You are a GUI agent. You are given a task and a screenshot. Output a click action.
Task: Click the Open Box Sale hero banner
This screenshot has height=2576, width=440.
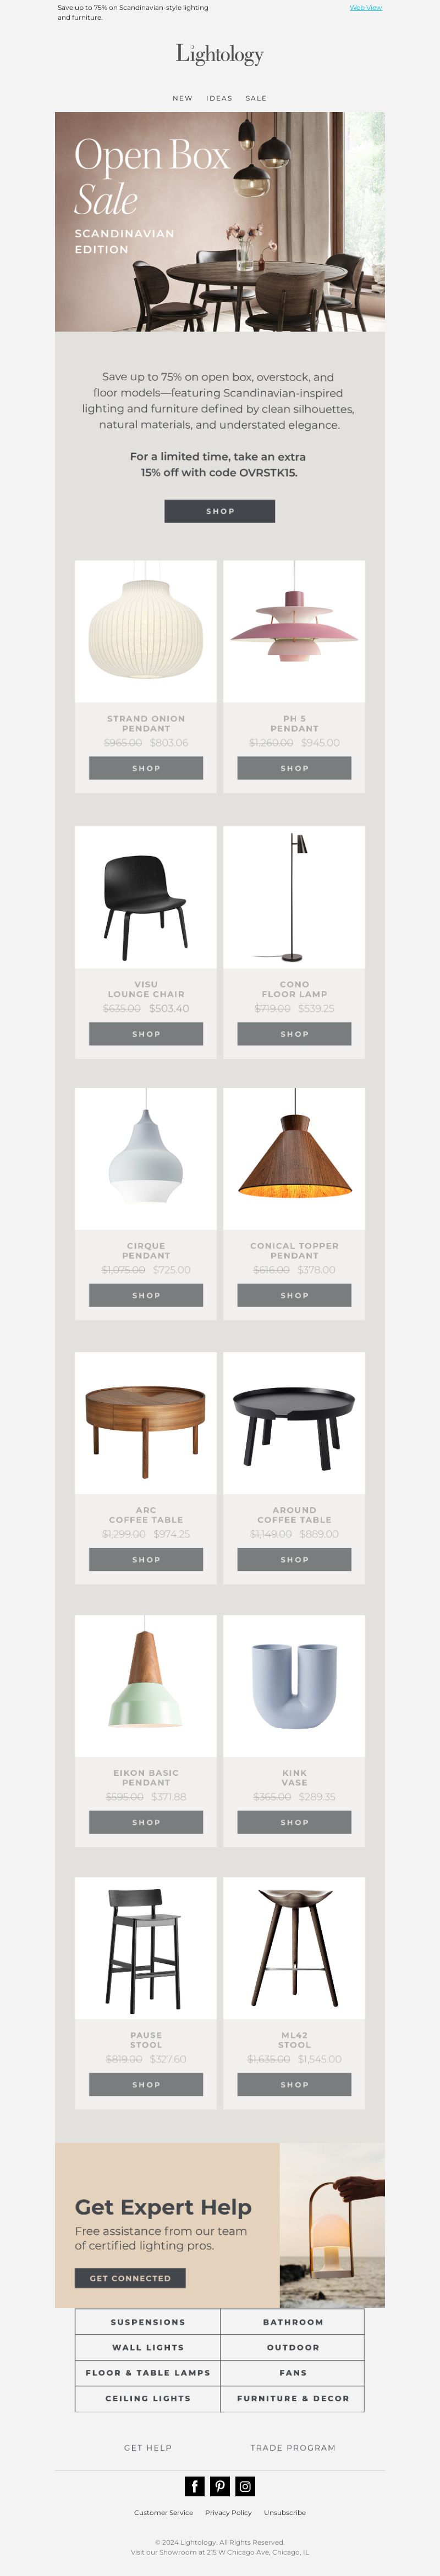click(x=220, y=221)
